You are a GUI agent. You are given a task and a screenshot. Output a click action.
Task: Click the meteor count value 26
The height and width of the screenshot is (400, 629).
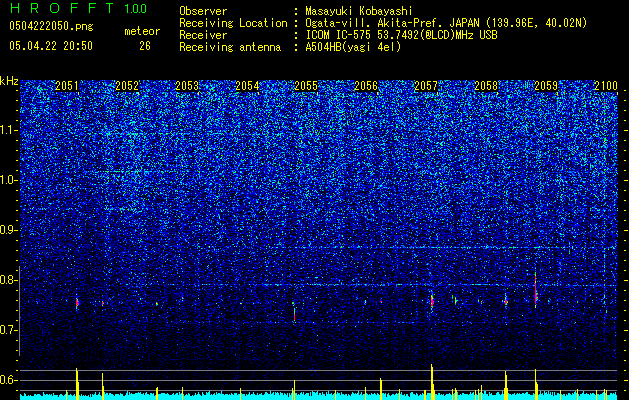pos(145,46)
